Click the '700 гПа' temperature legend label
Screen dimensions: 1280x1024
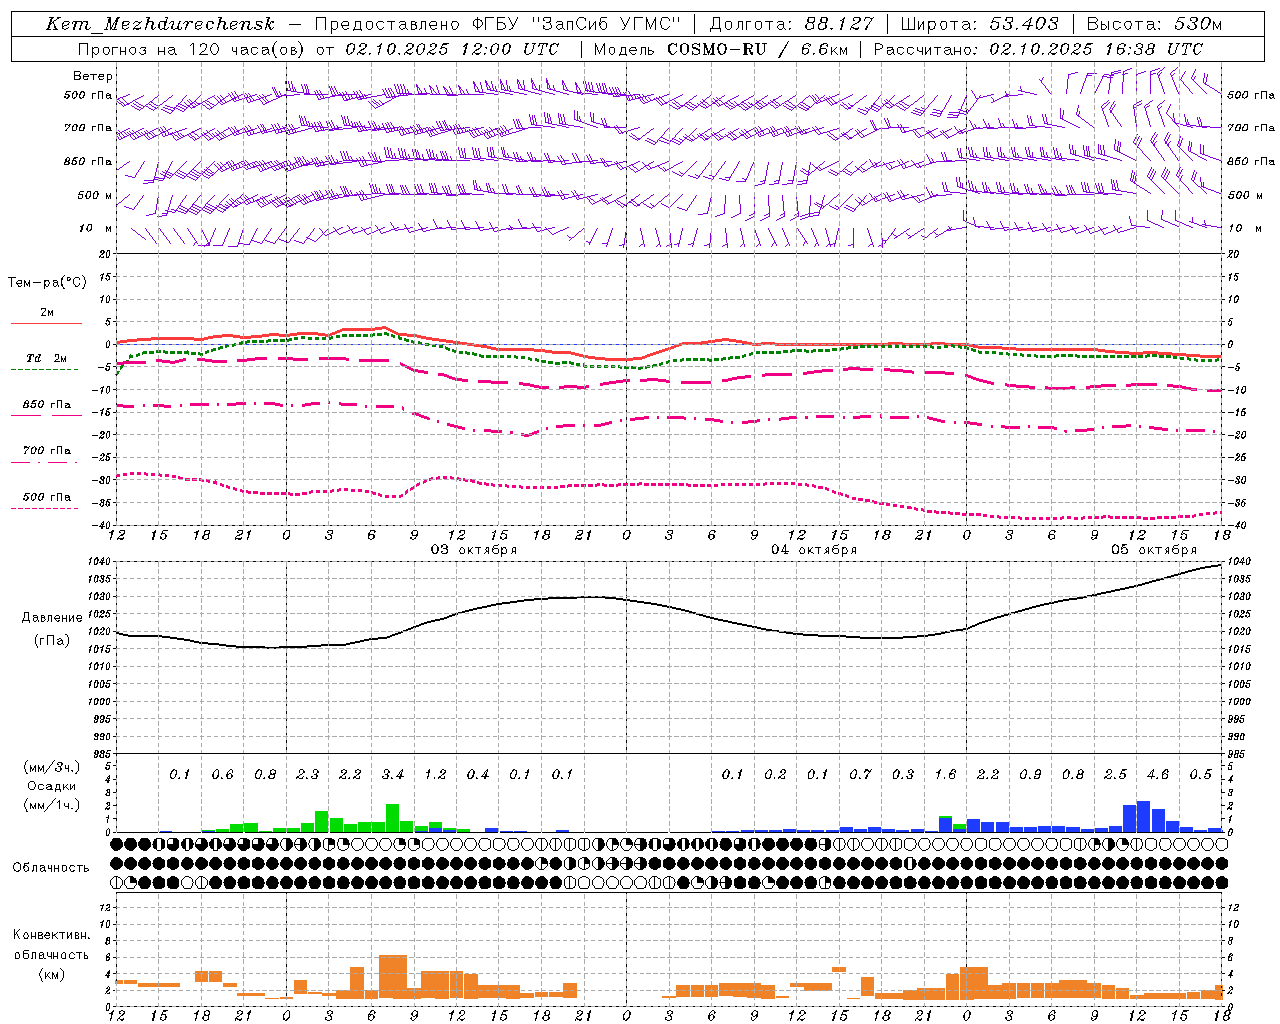pyautogui.click(x=47, y=451)
